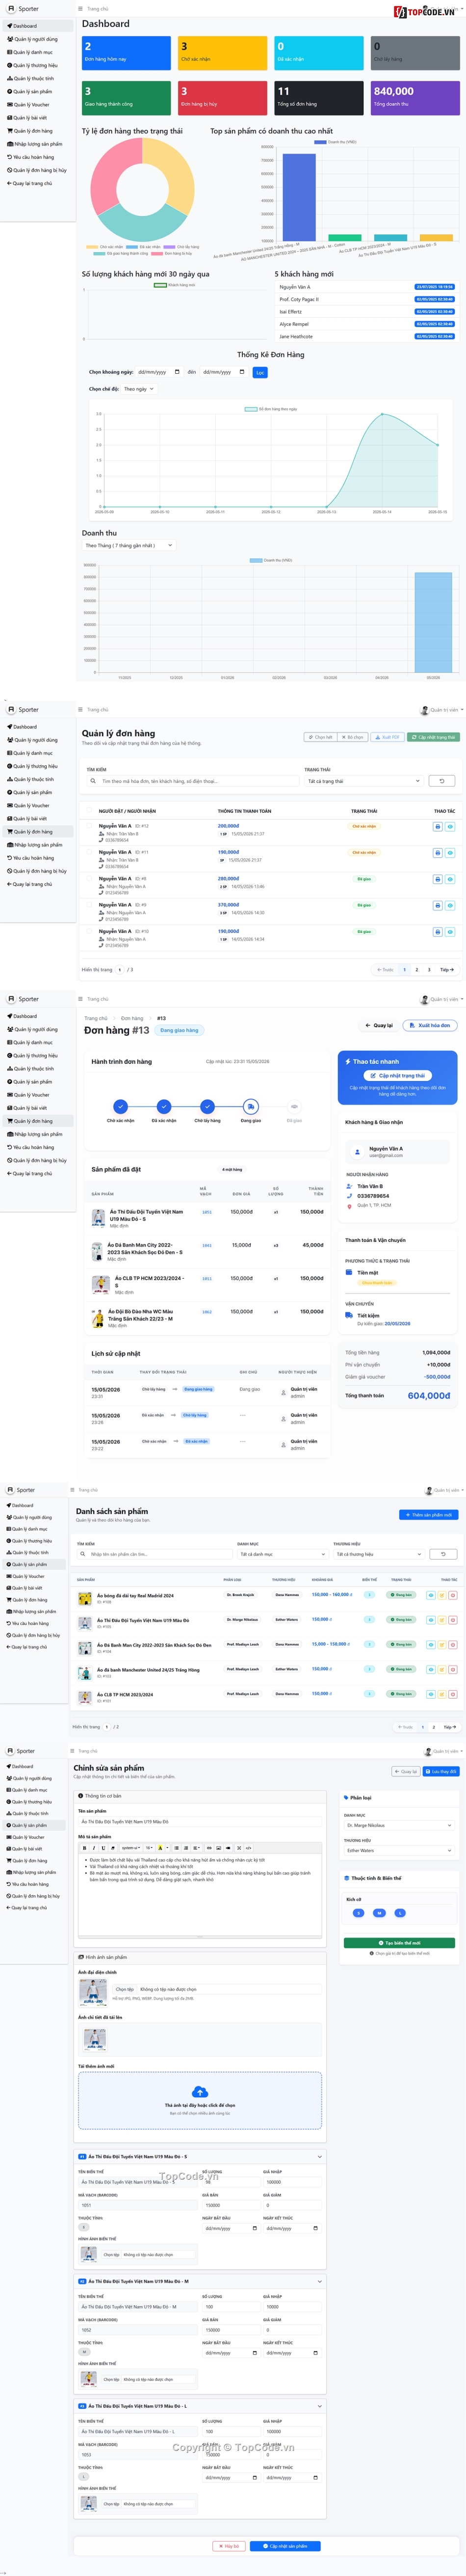Open the calendar icon of the đến date field

point(242,372)
